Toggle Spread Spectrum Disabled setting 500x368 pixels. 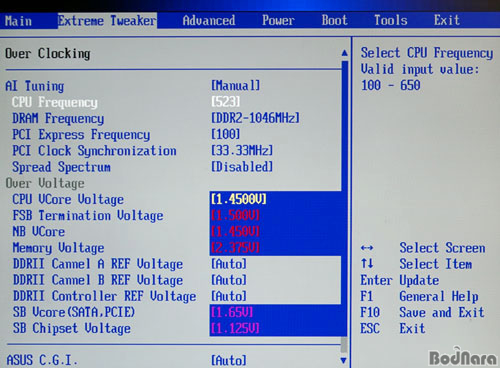tap(242, 166)
